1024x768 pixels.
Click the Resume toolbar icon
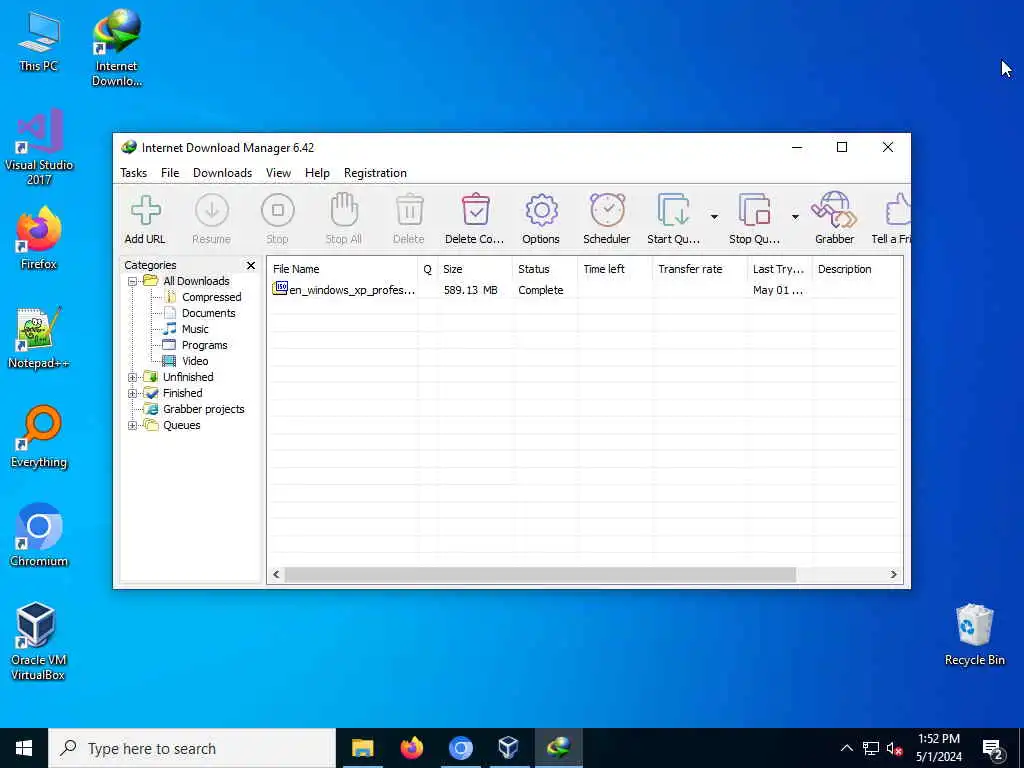[x=212, y=210]
